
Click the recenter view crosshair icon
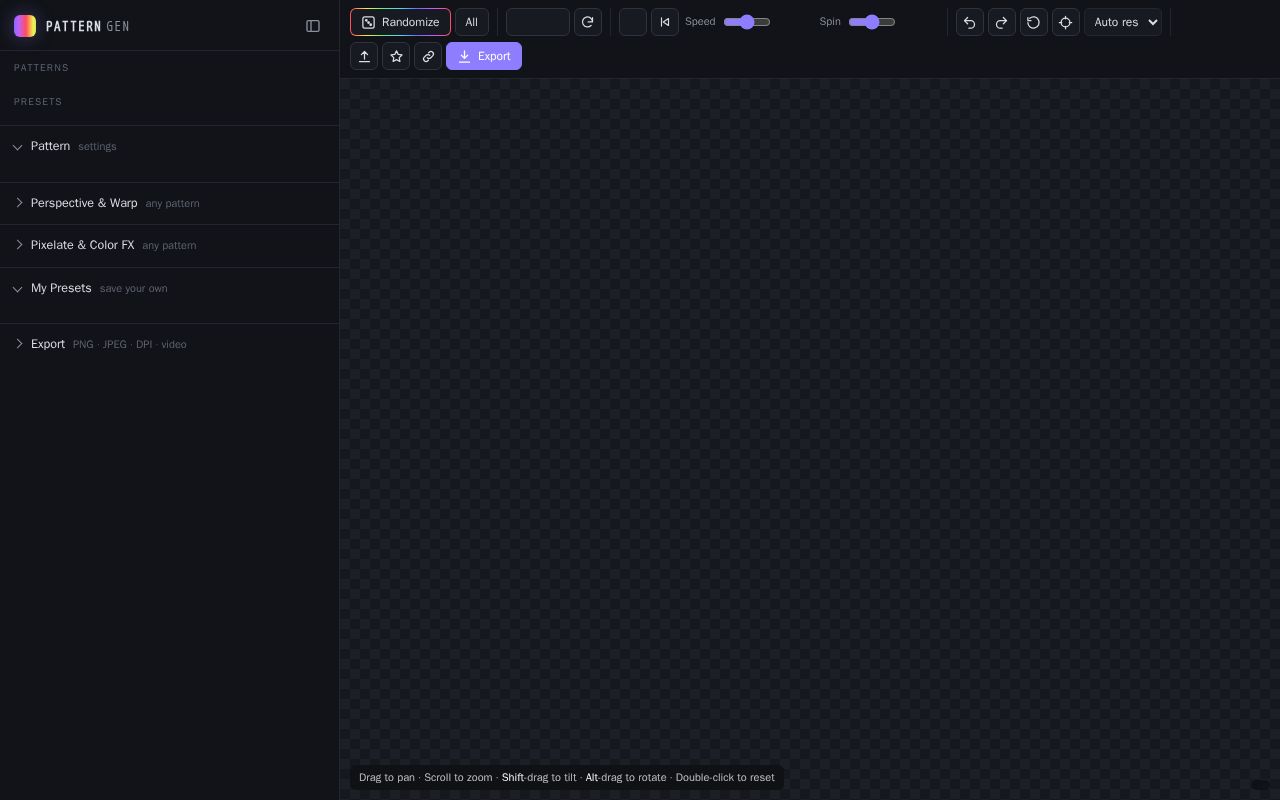(1066, 22)
